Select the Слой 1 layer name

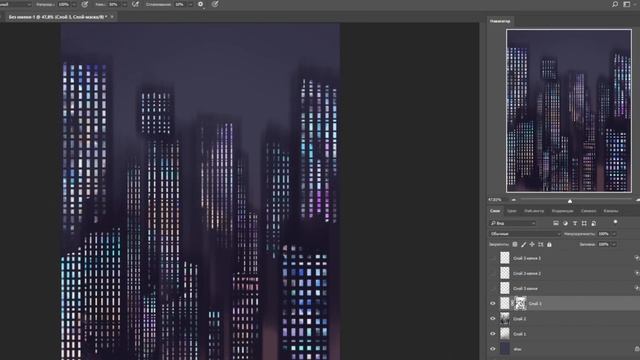pyautogui.click(x=520, y=333)
